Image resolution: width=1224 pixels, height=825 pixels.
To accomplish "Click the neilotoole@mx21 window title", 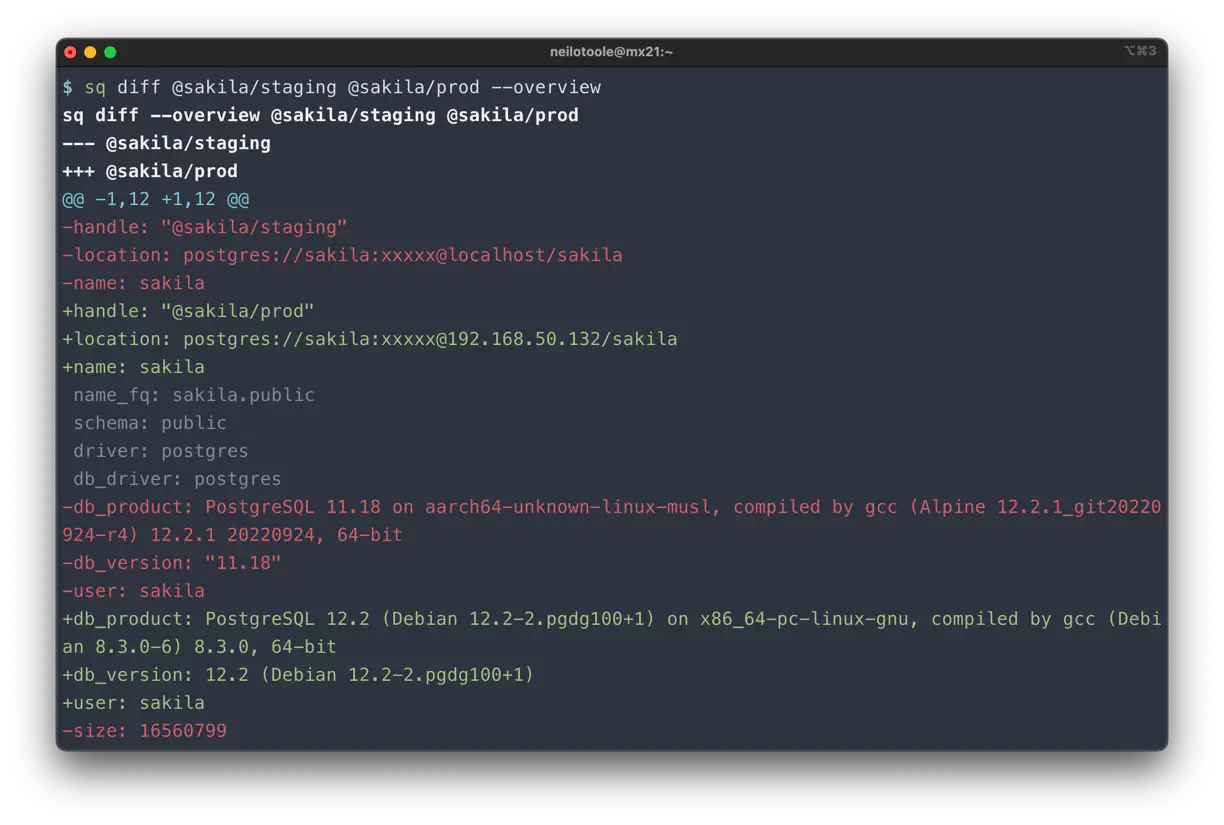I will [x=611, y=52].
